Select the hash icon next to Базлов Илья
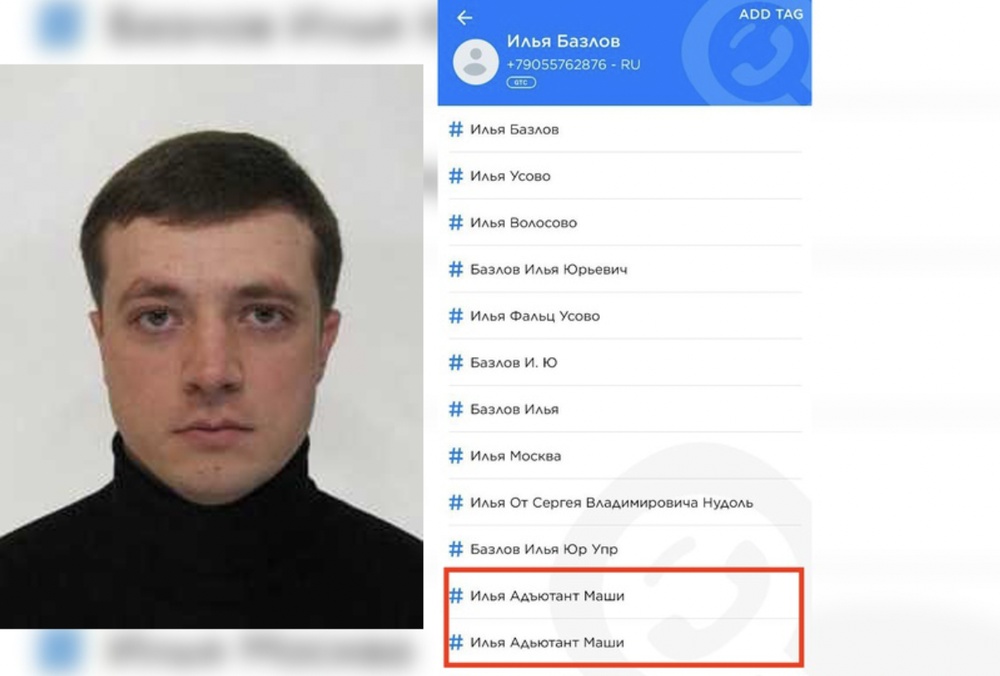 click(455, 409)
